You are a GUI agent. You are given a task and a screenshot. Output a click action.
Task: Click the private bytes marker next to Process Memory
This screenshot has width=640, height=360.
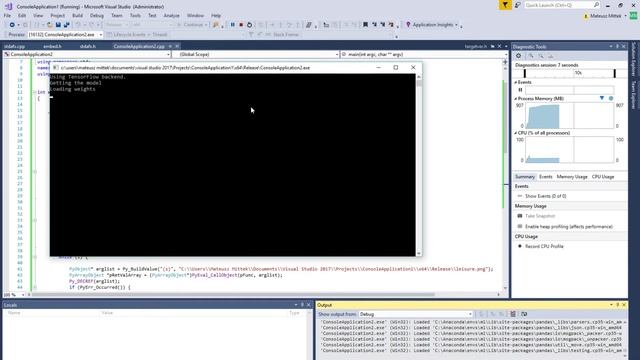611,98
